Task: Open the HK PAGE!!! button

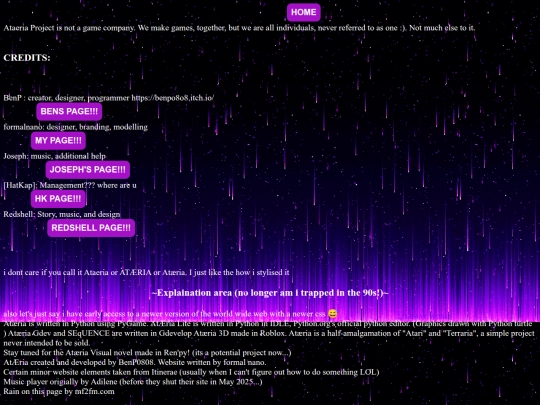Action: pyautogui.click(x=58, y=199)
